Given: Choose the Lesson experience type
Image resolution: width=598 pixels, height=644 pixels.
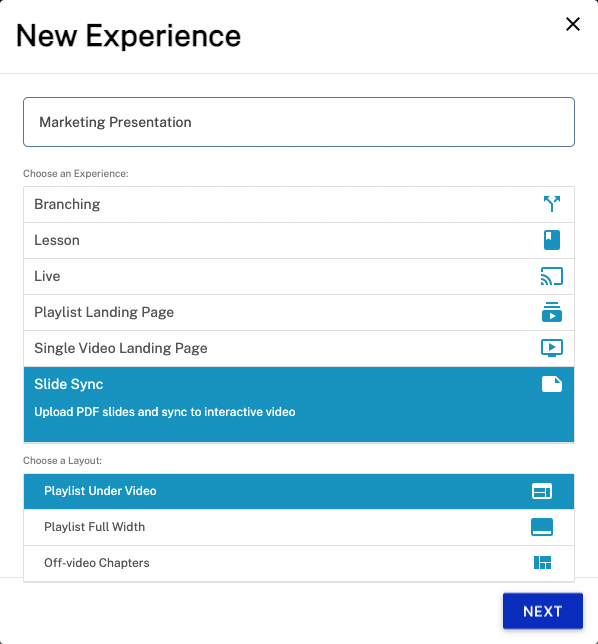Looking at the screenshot, I should [299, 241].
